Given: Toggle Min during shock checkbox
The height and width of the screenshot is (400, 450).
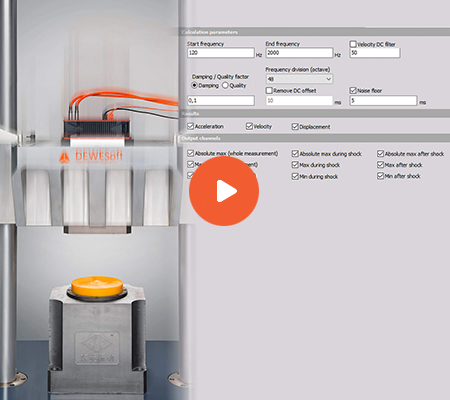Looking at the screenshot, I should (295, 176).
